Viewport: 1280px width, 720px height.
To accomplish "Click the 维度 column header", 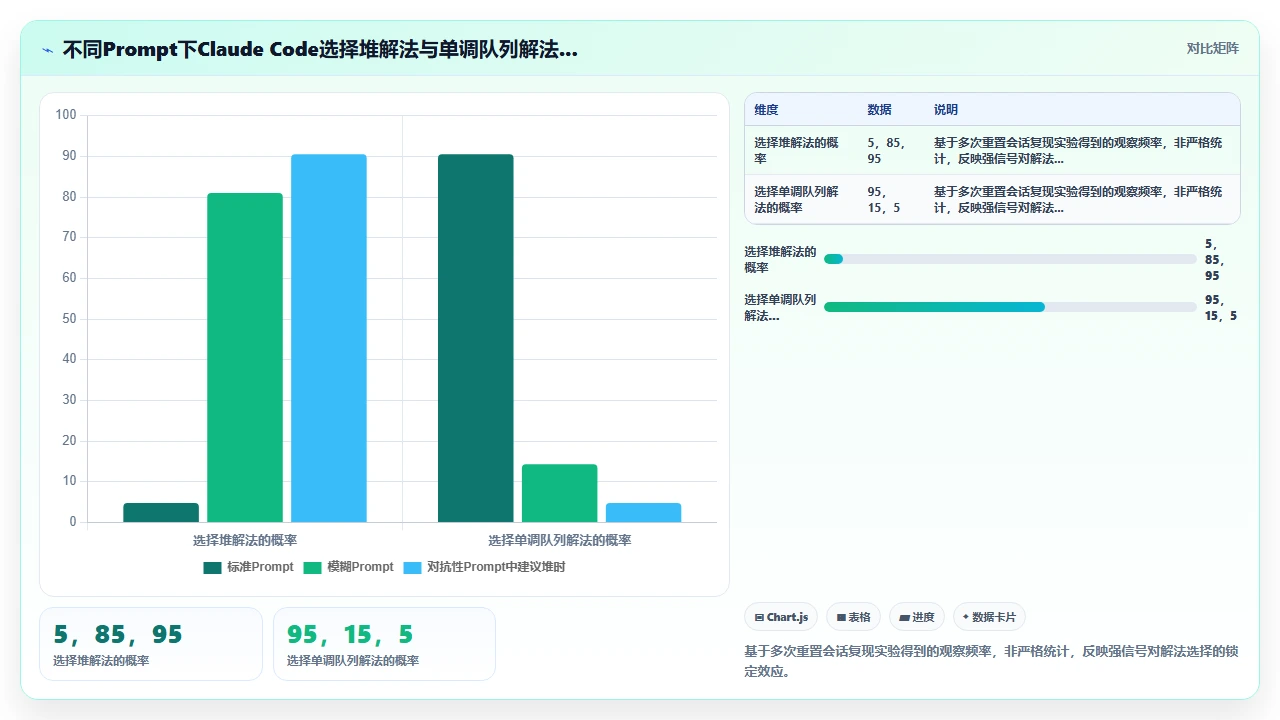I will pyautogui.click(x=766, y=110).
